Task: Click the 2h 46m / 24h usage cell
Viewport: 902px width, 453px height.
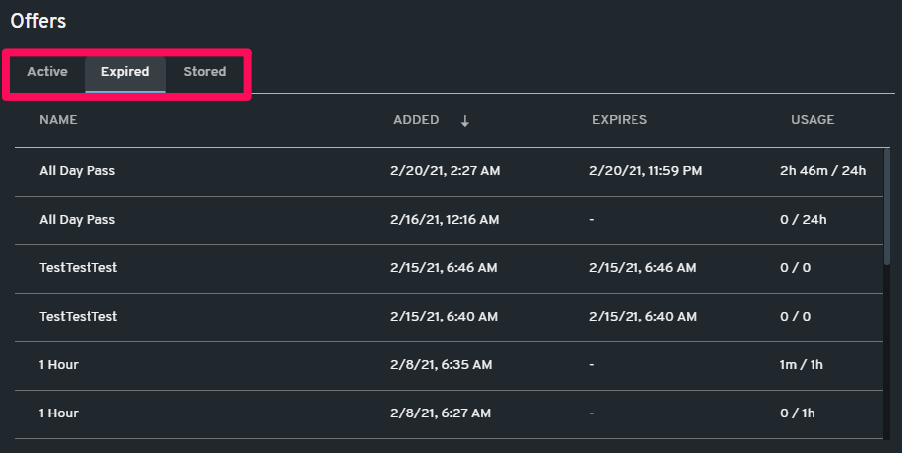Action: click(823, 171)
